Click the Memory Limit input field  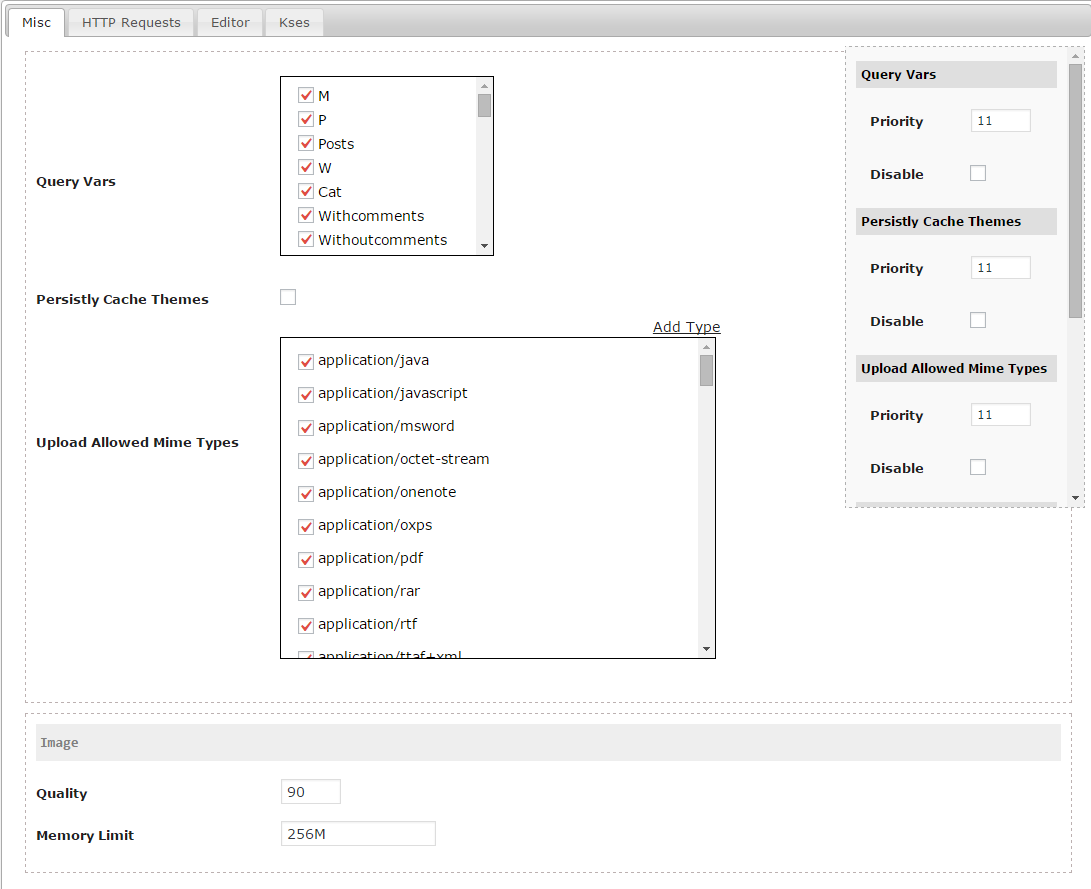358,833
